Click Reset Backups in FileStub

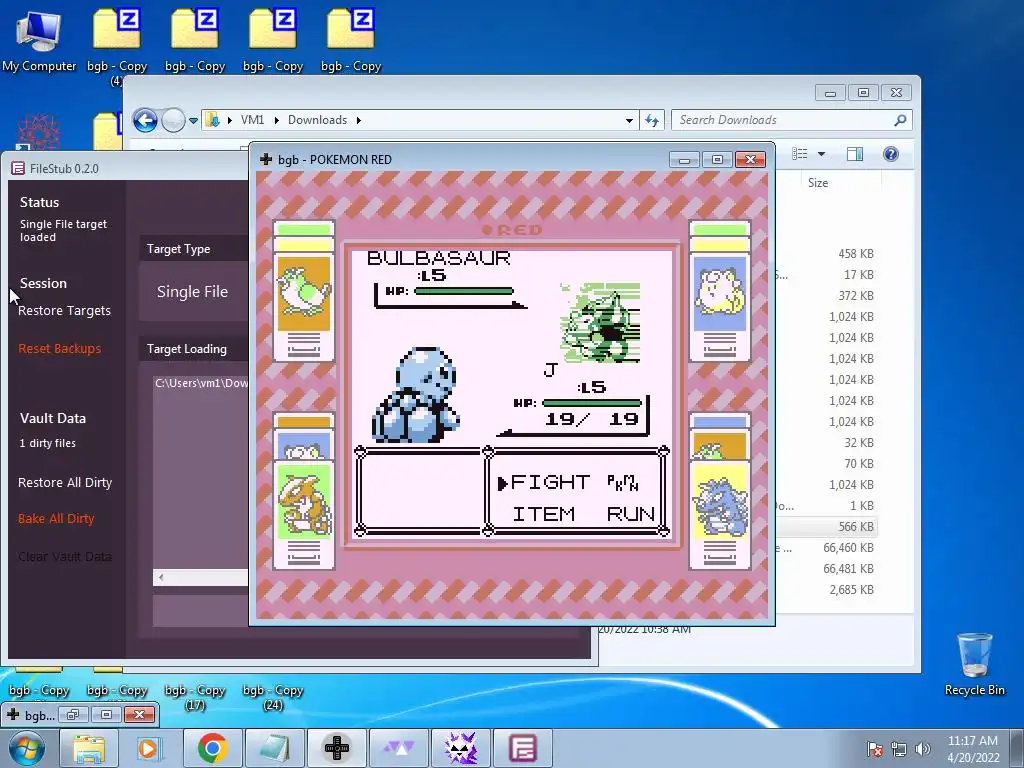click(59, 349)
